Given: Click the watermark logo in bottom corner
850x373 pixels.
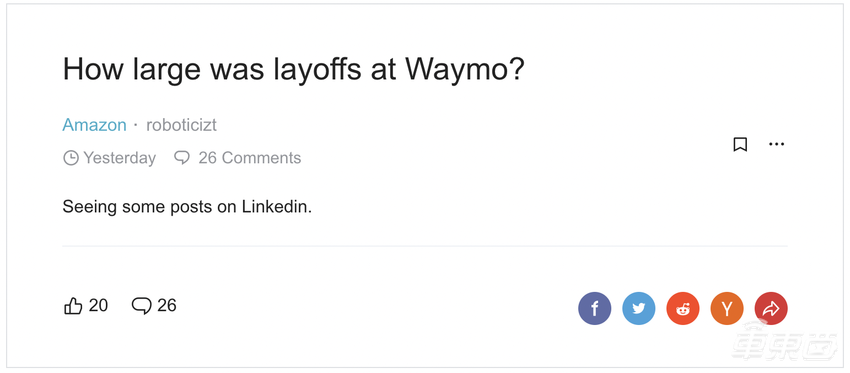Looking at the screenshot, I should 784,340.
